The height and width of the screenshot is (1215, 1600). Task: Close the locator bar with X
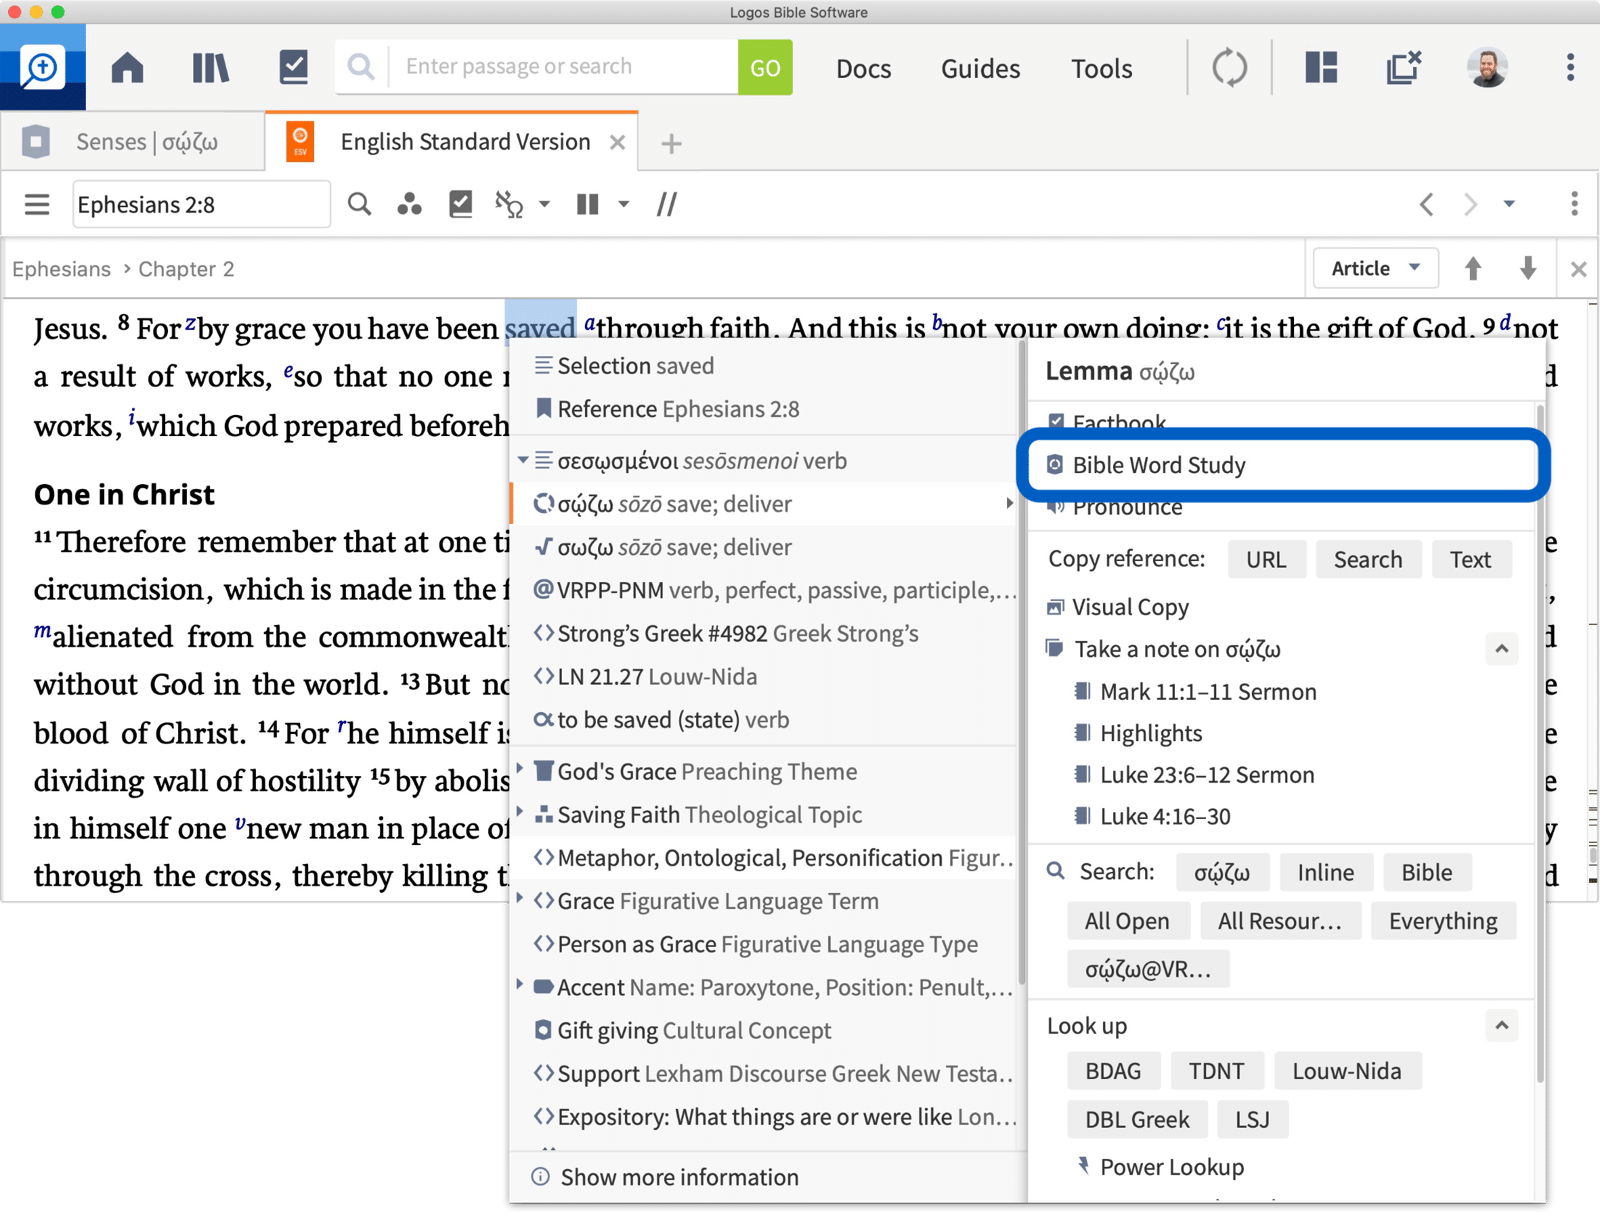click(1579, 269)
